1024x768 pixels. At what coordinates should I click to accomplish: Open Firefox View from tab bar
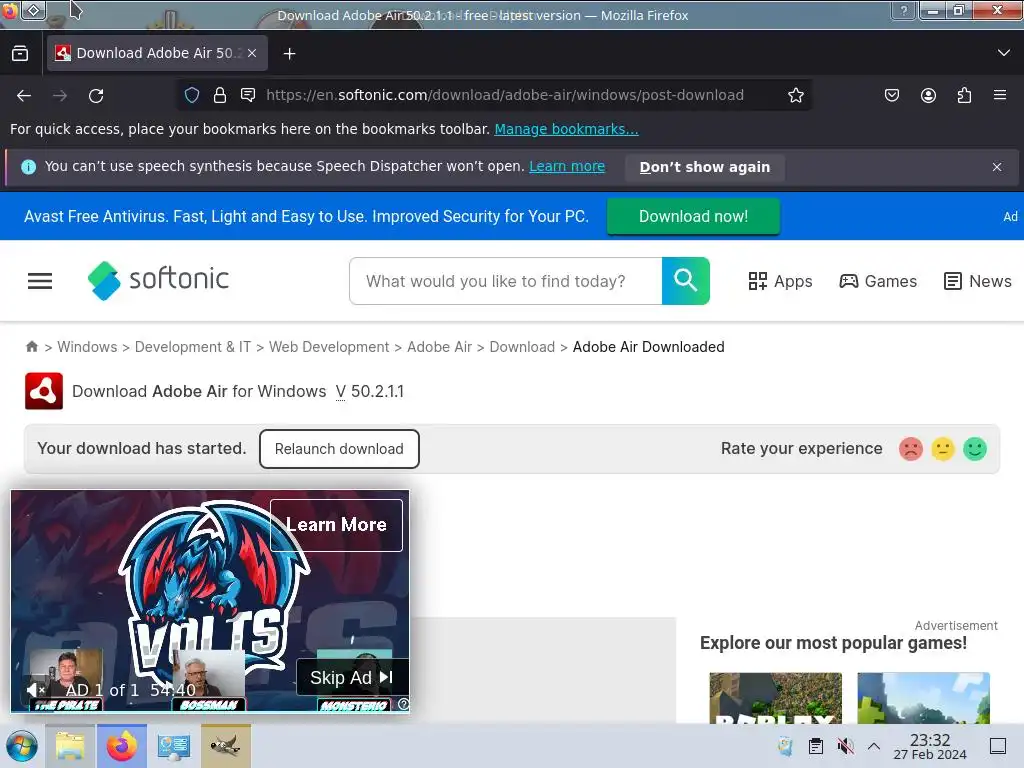[20, 53]
